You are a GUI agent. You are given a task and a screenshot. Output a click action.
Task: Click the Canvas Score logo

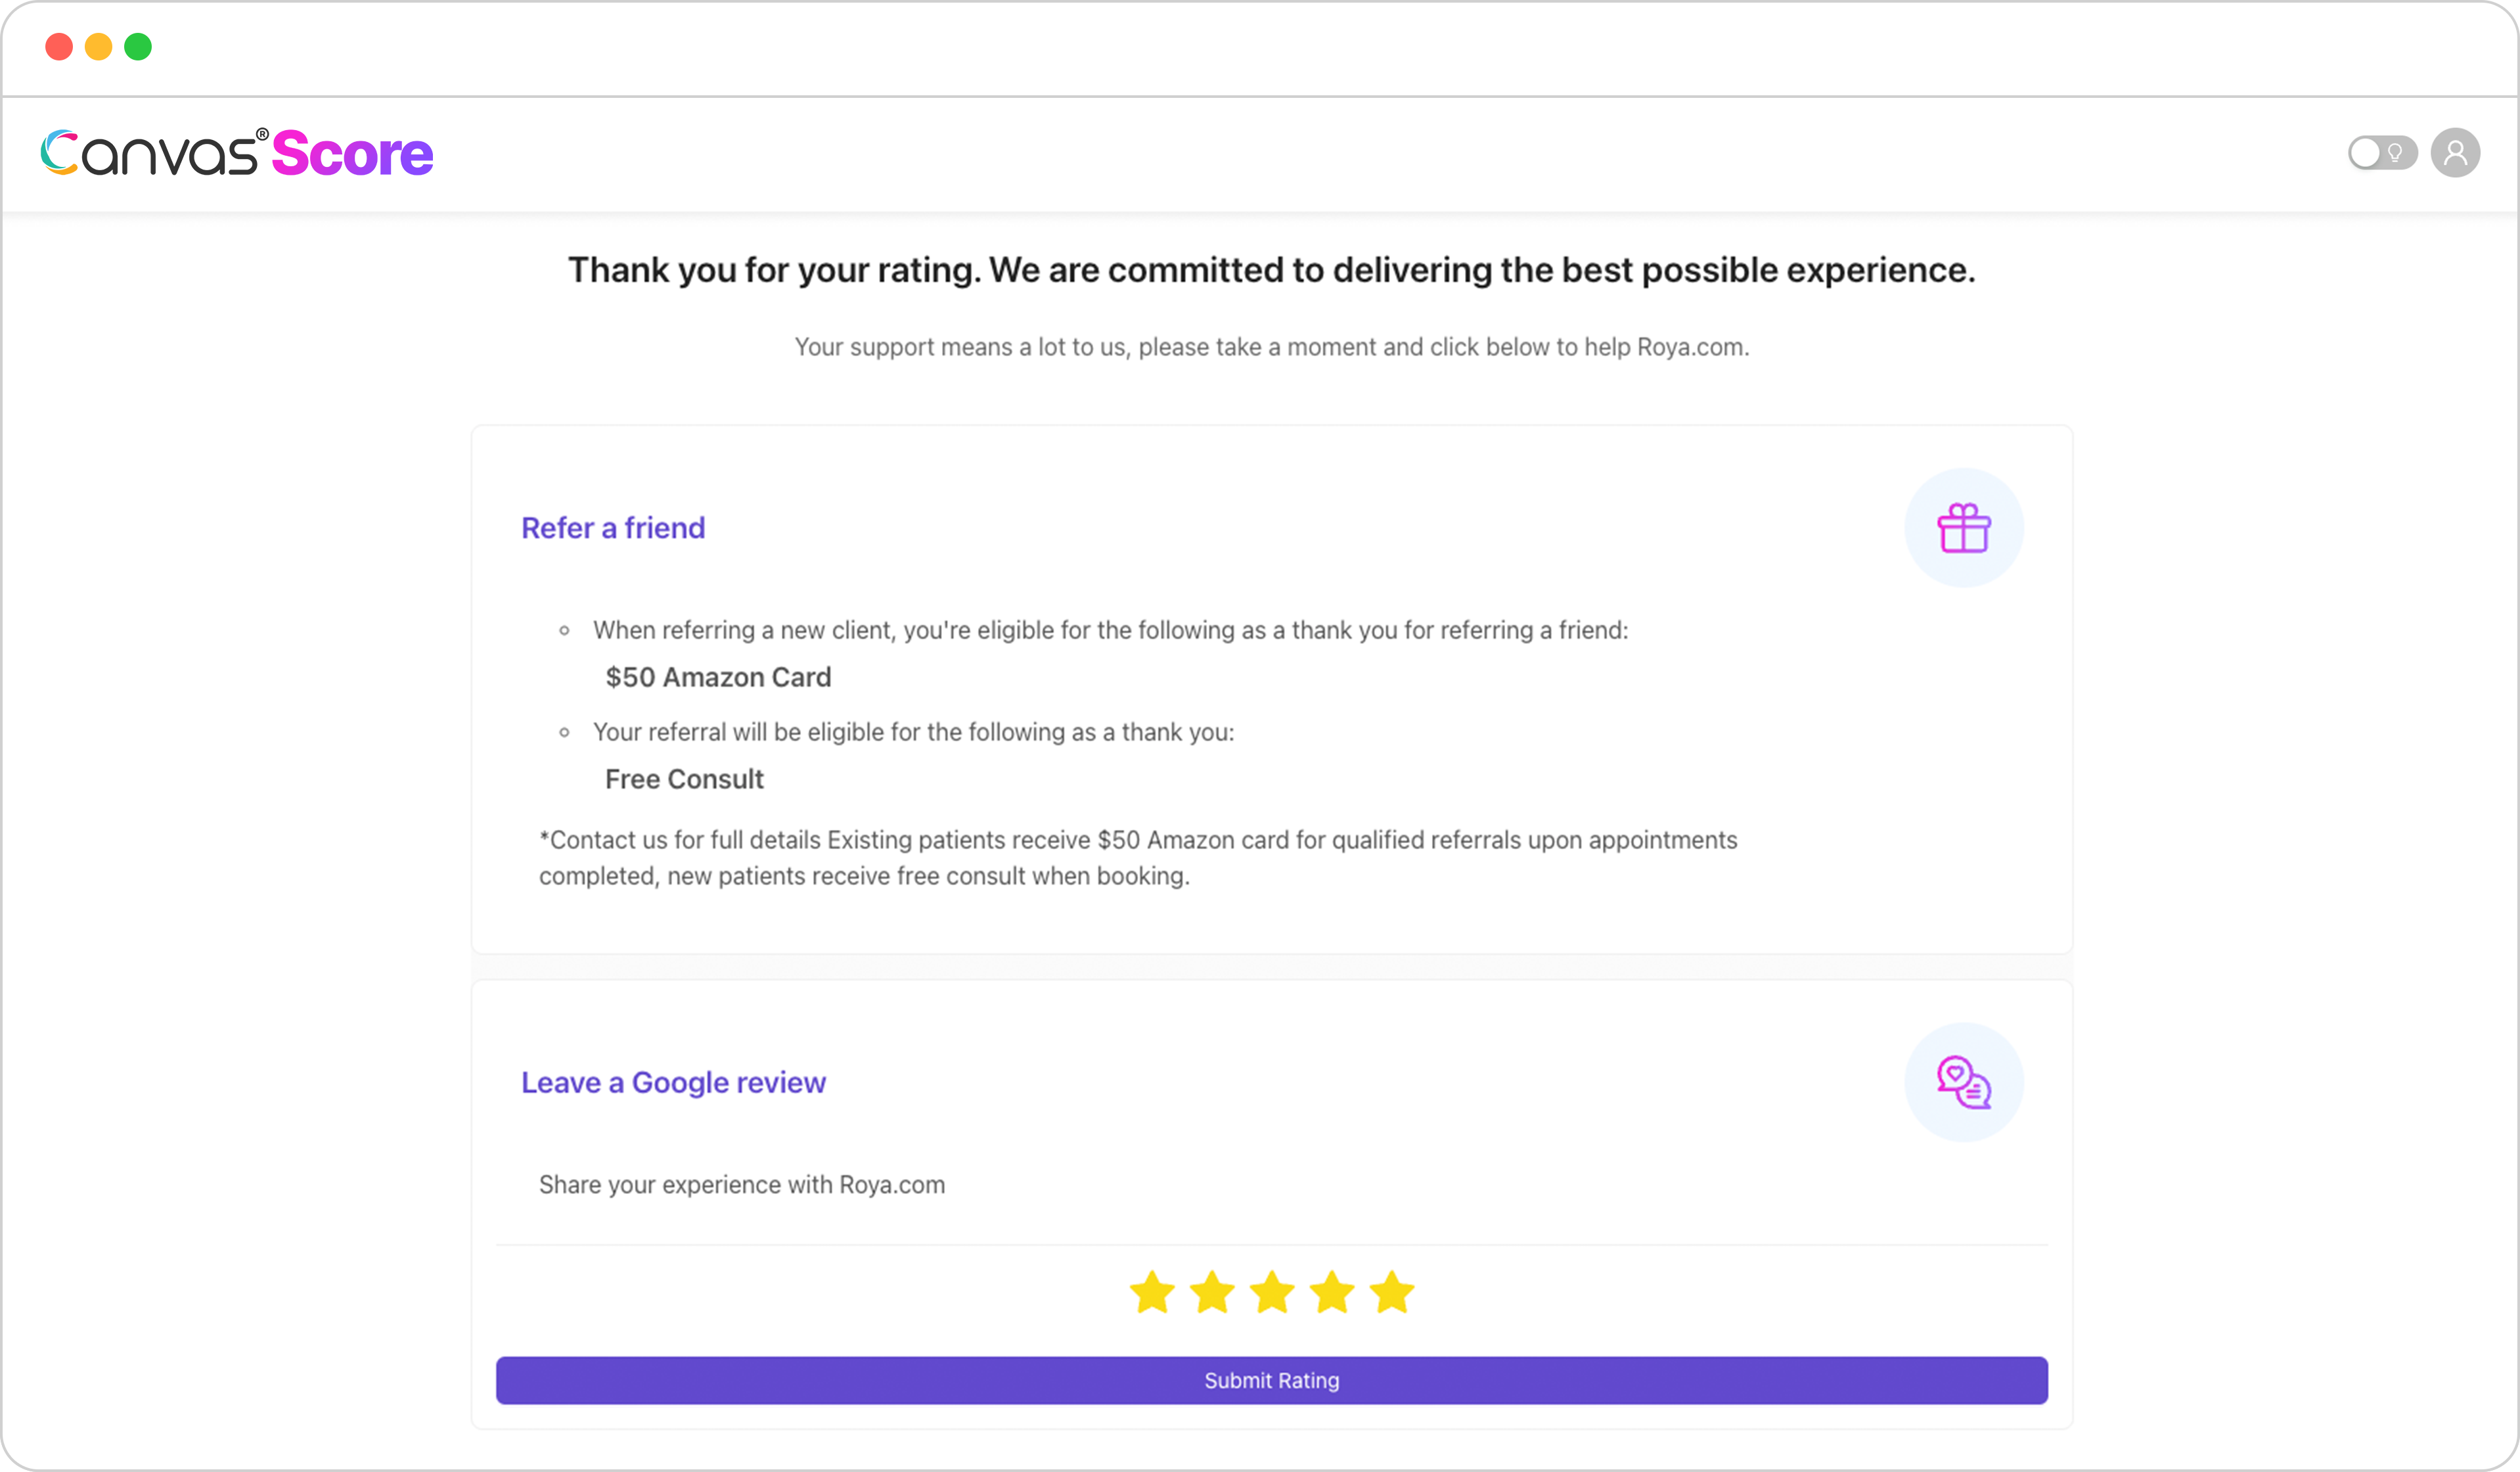pos(237,153)
